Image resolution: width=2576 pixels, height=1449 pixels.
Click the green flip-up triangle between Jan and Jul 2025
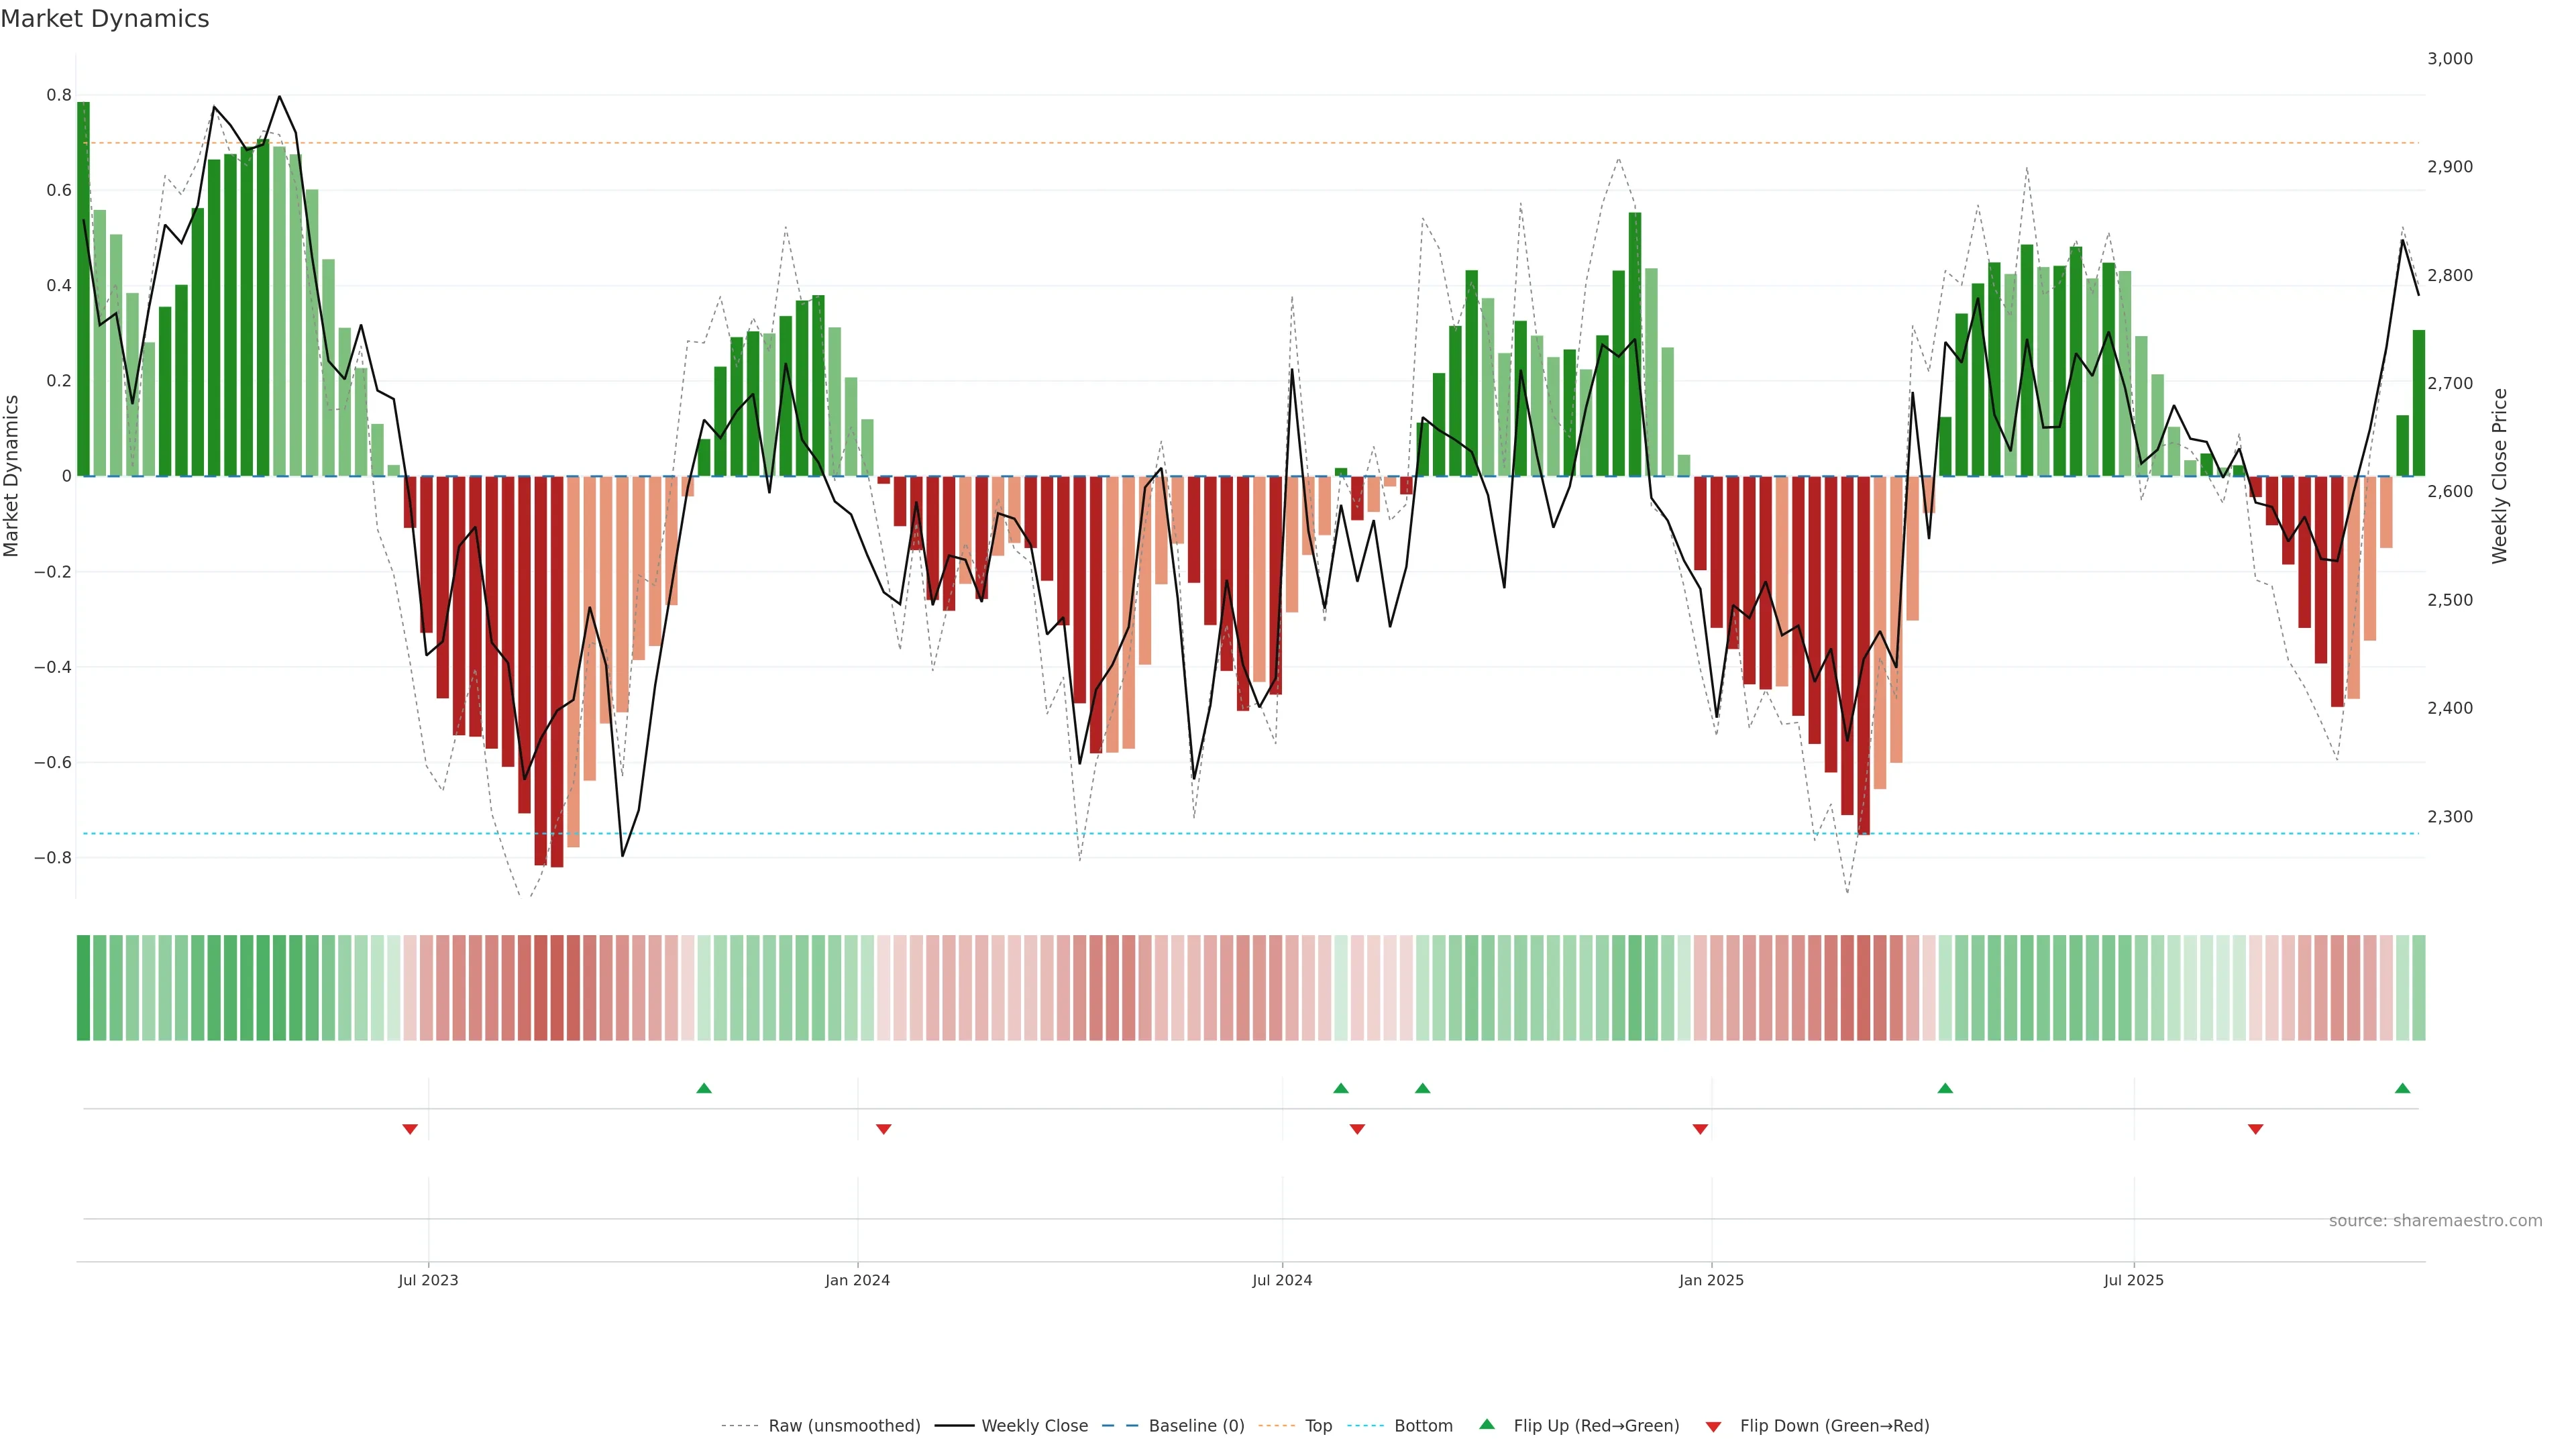[1945, 1088]
